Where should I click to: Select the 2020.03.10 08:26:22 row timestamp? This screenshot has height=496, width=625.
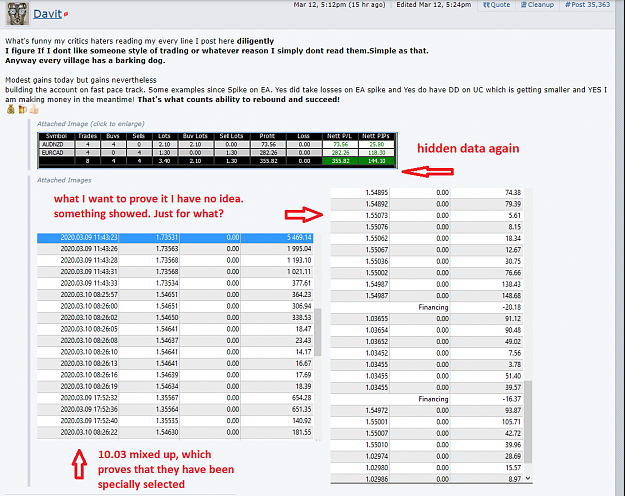click(x=89, y=432)
